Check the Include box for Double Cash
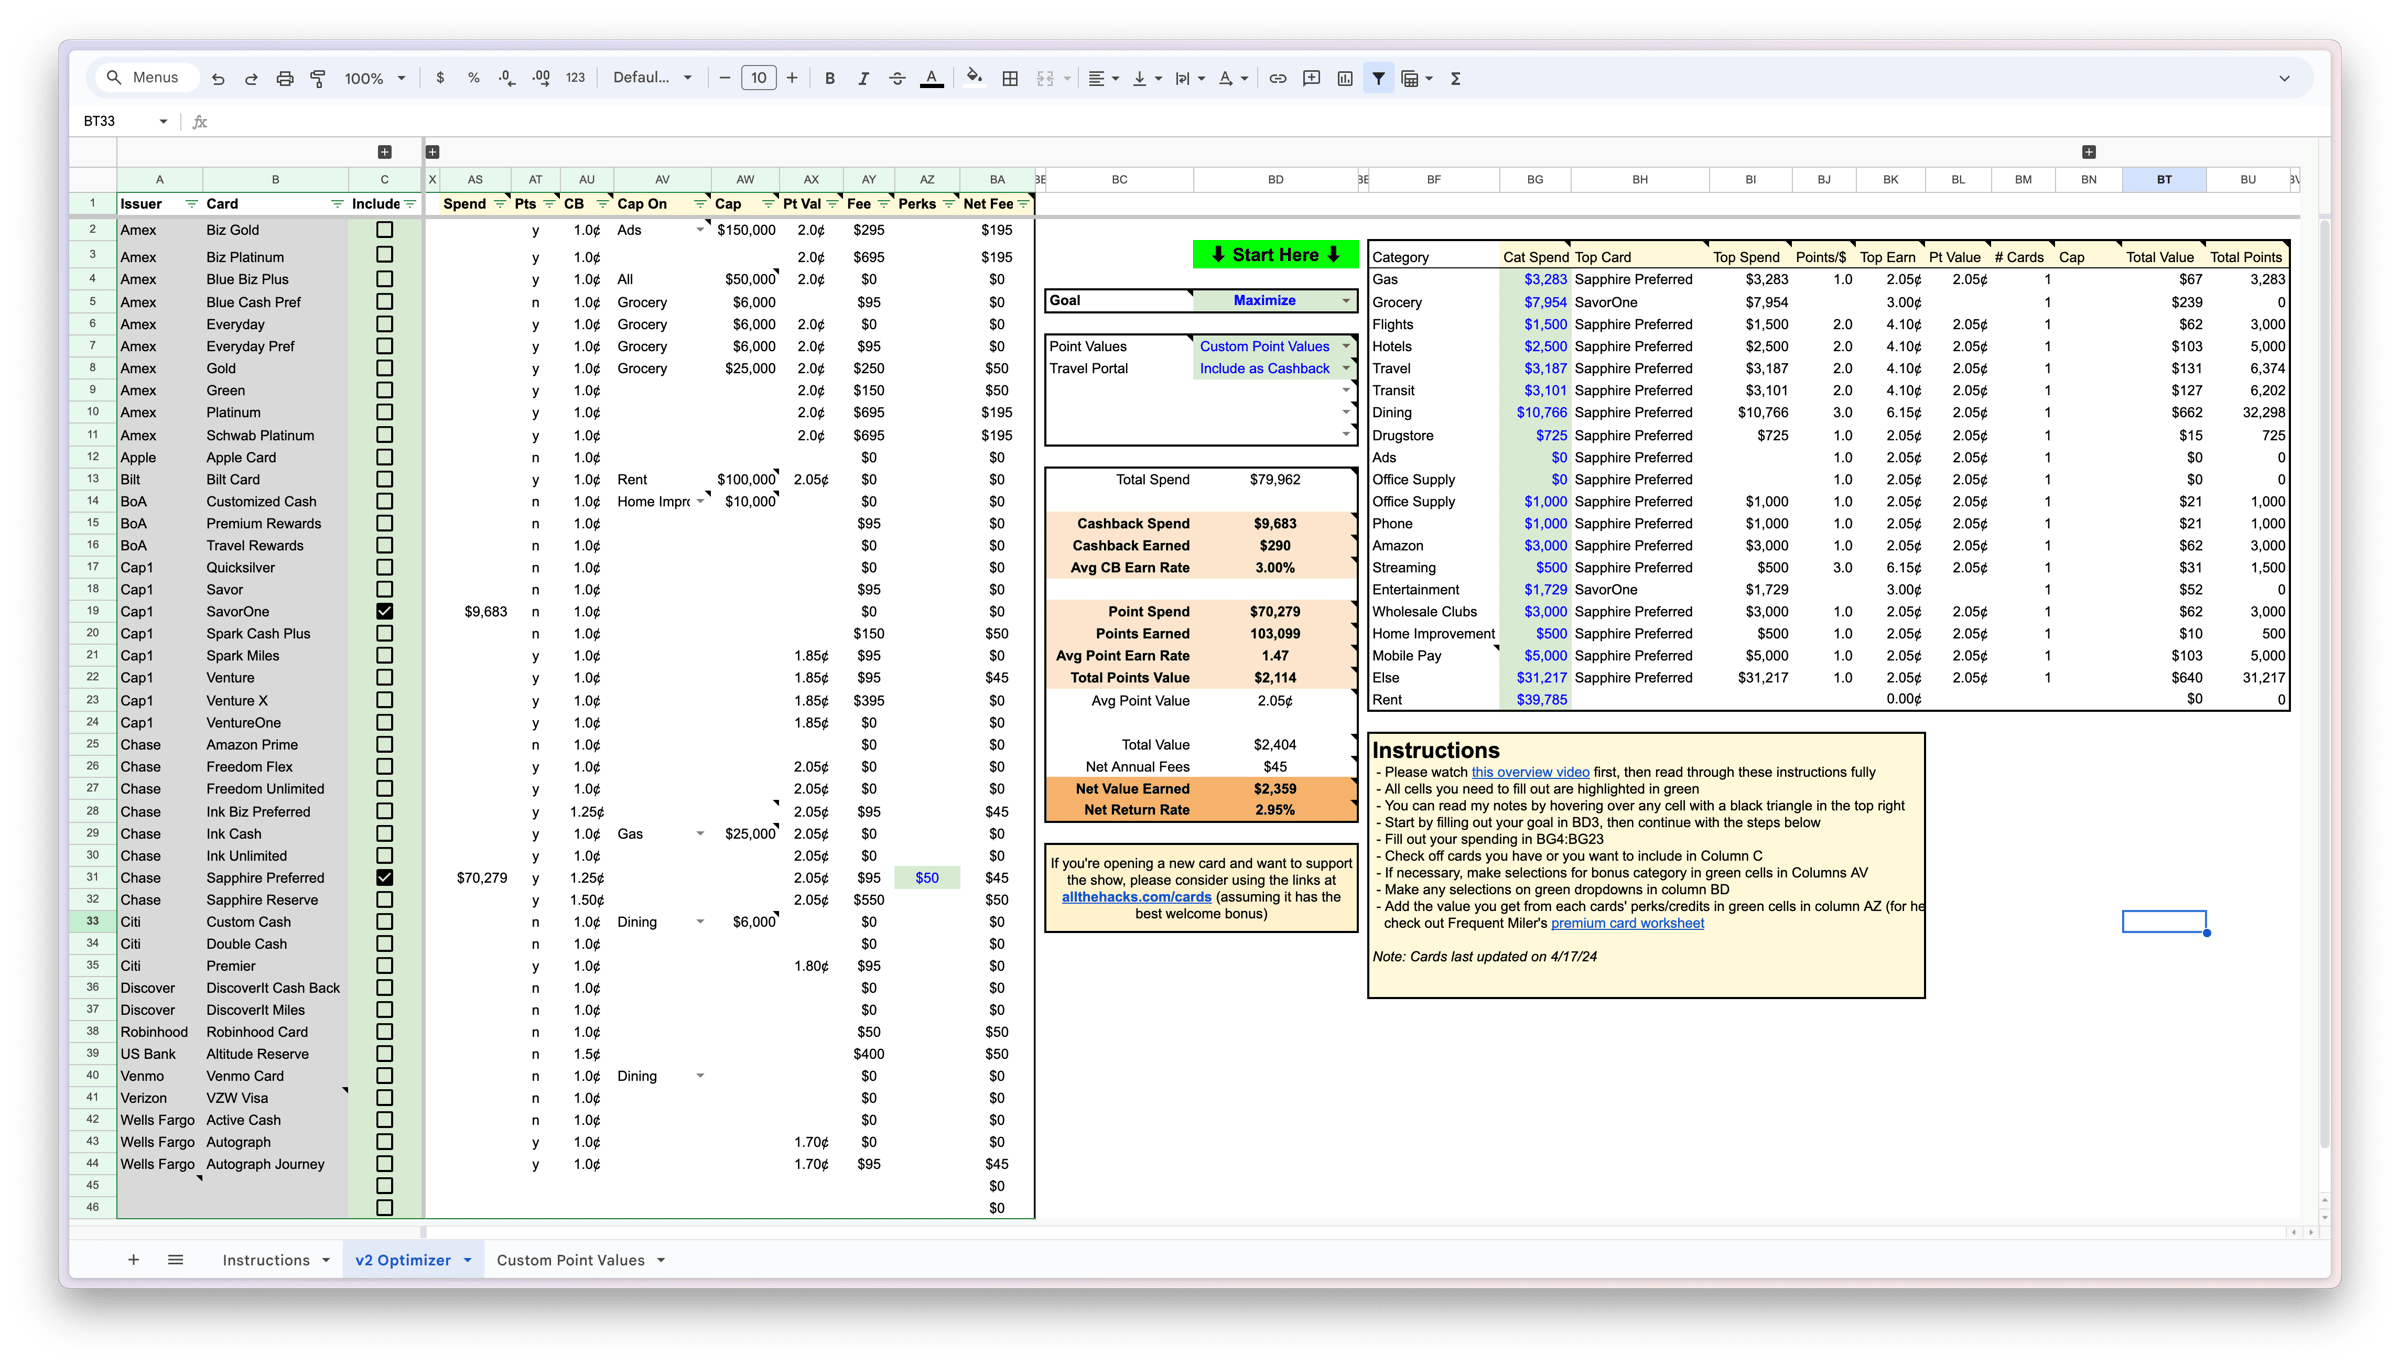The height and width of the screenshot is (1366, 2400). [x=384, y=943]
